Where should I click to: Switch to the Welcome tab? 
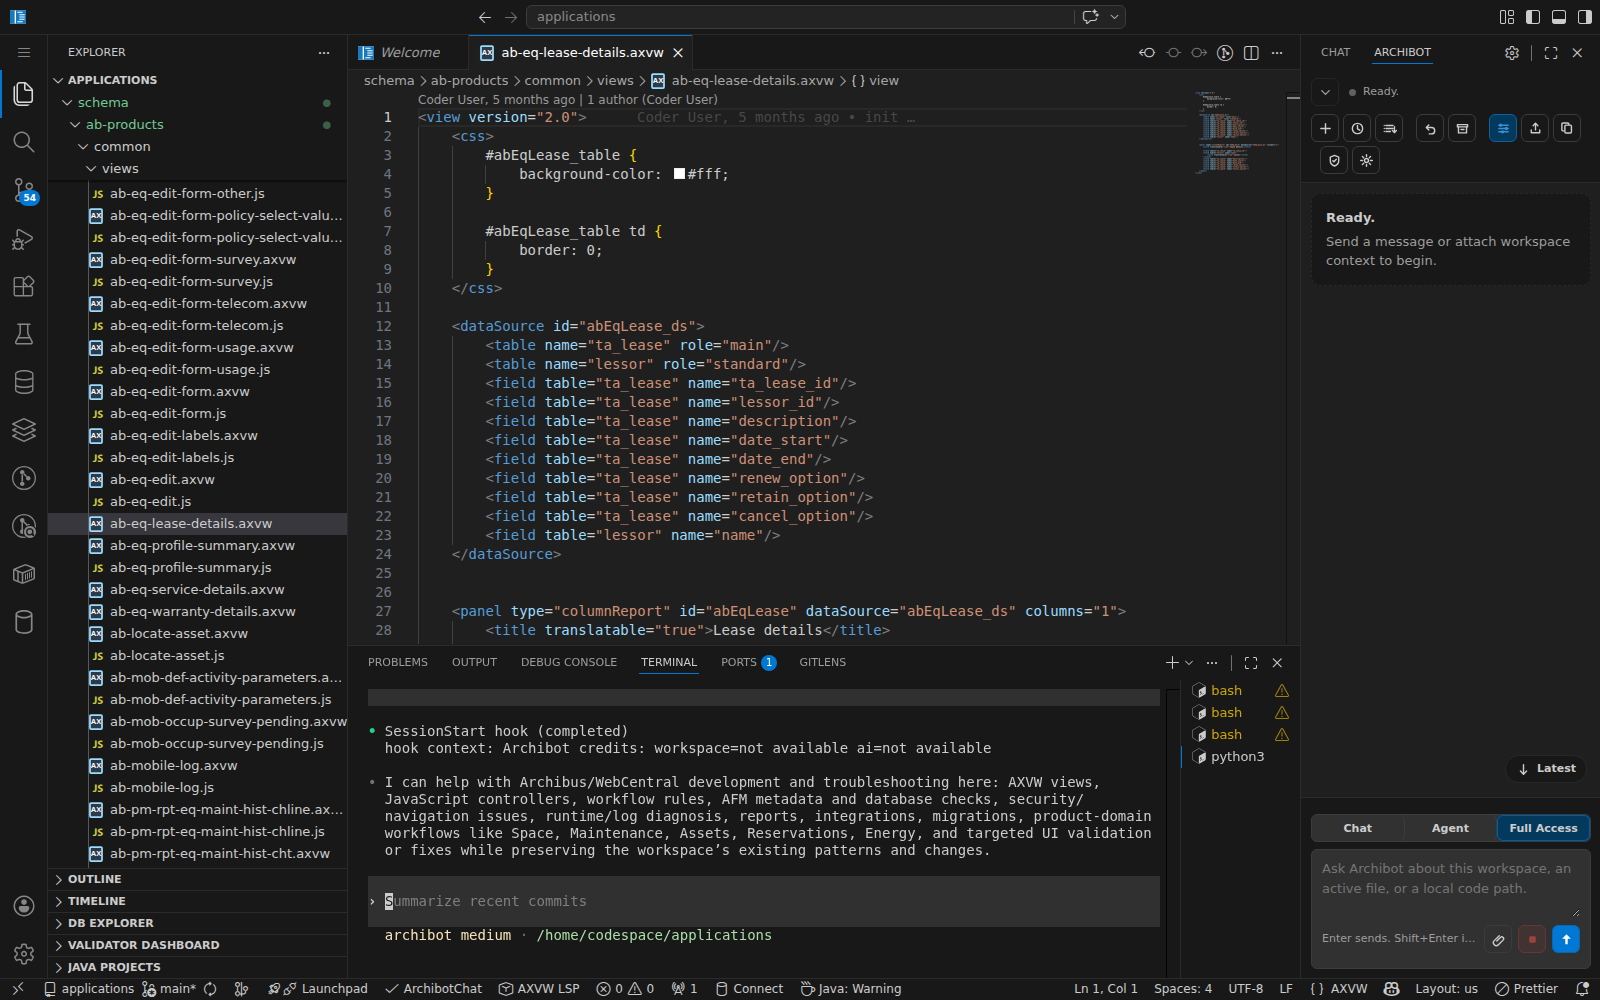coord(410,53)
